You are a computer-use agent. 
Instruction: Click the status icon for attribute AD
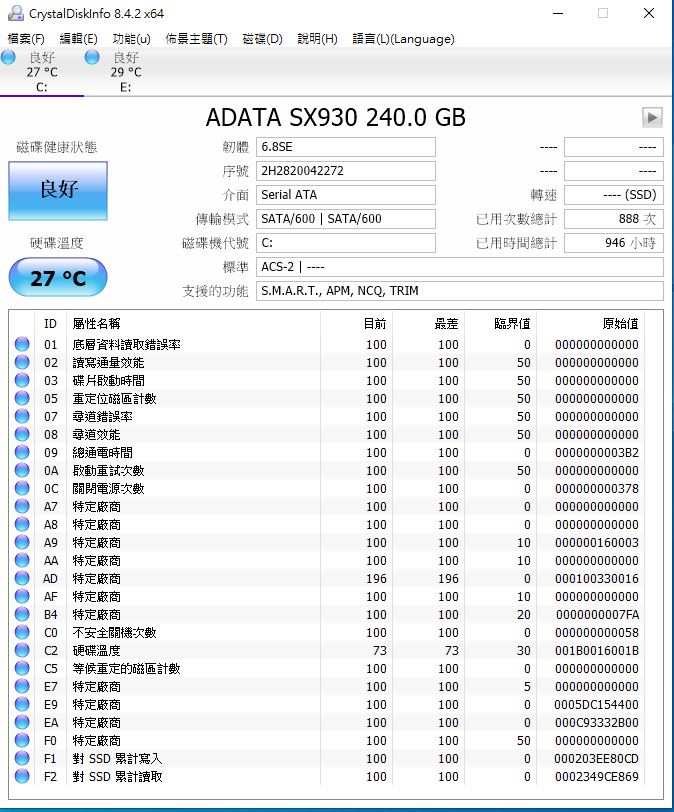(22, 578)
